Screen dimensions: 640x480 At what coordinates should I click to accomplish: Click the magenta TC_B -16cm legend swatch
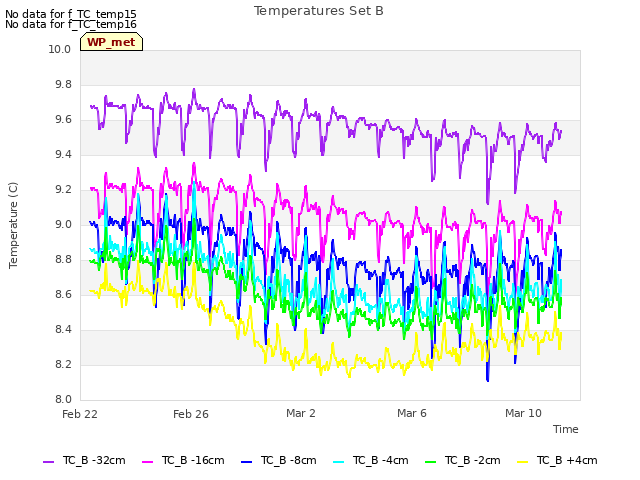[147, 462]
